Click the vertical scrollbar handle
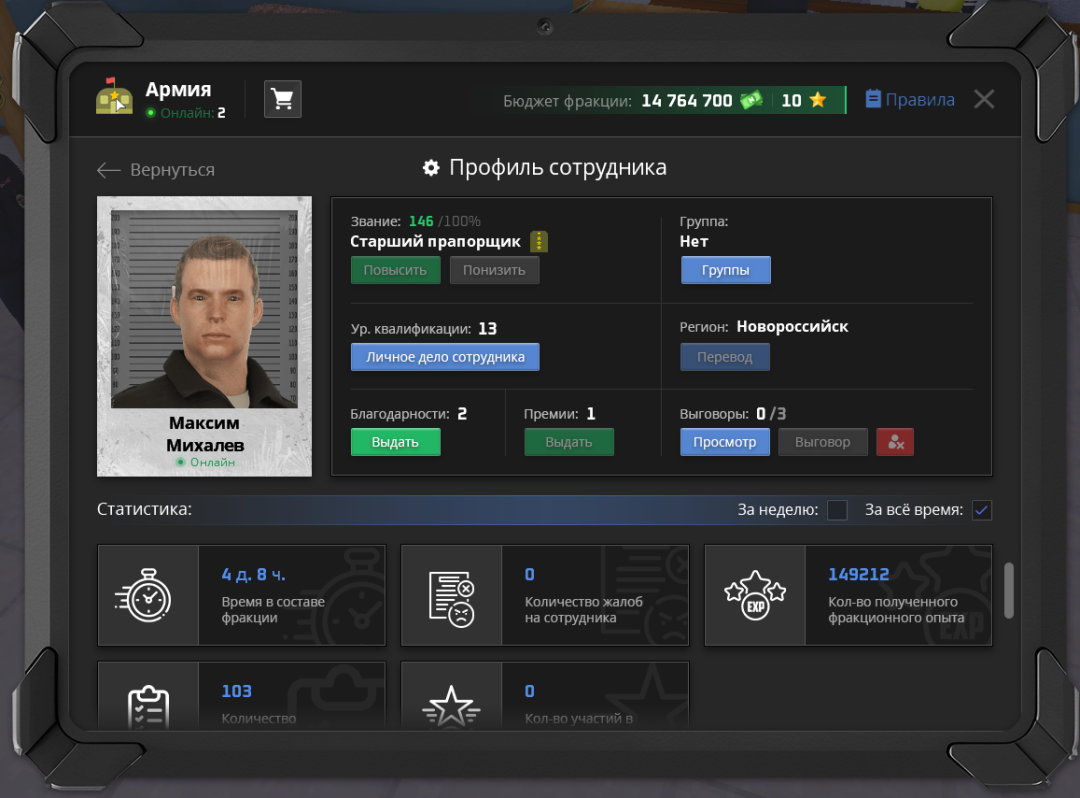 1009,590
